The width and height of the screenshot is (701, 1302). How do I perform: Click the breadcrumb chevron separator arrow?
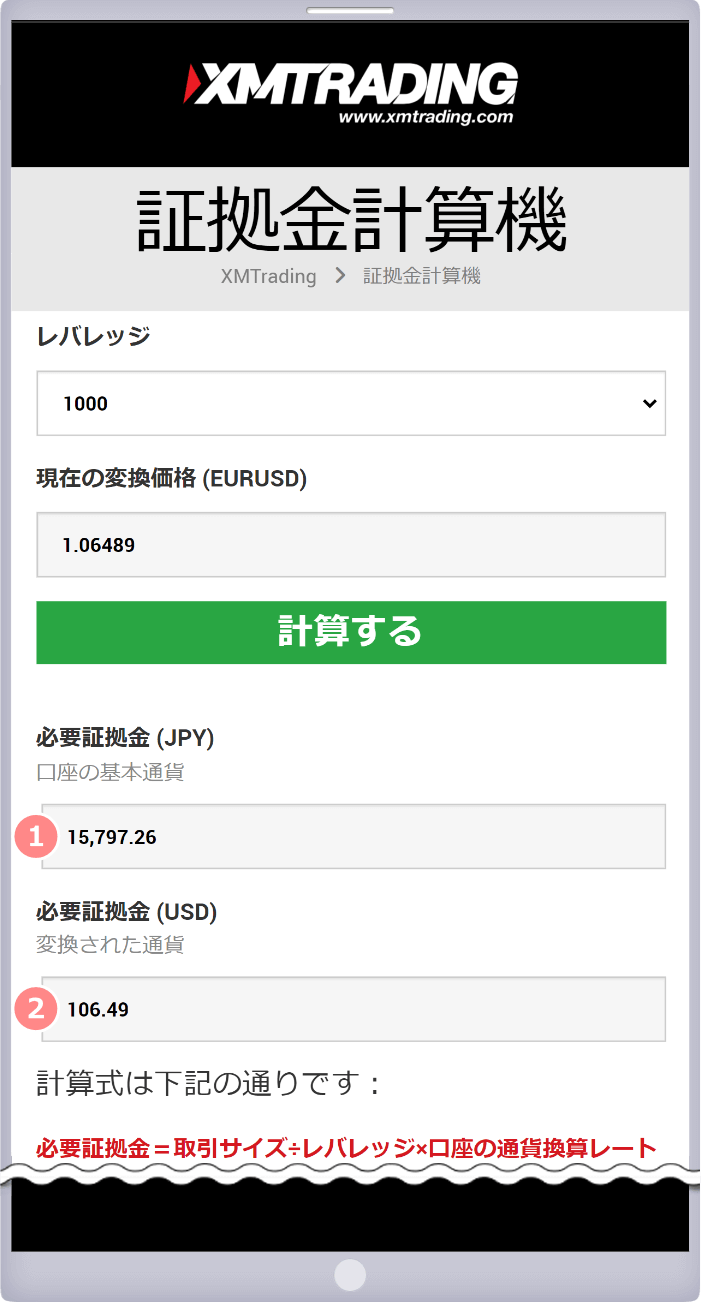coord(340,276)
